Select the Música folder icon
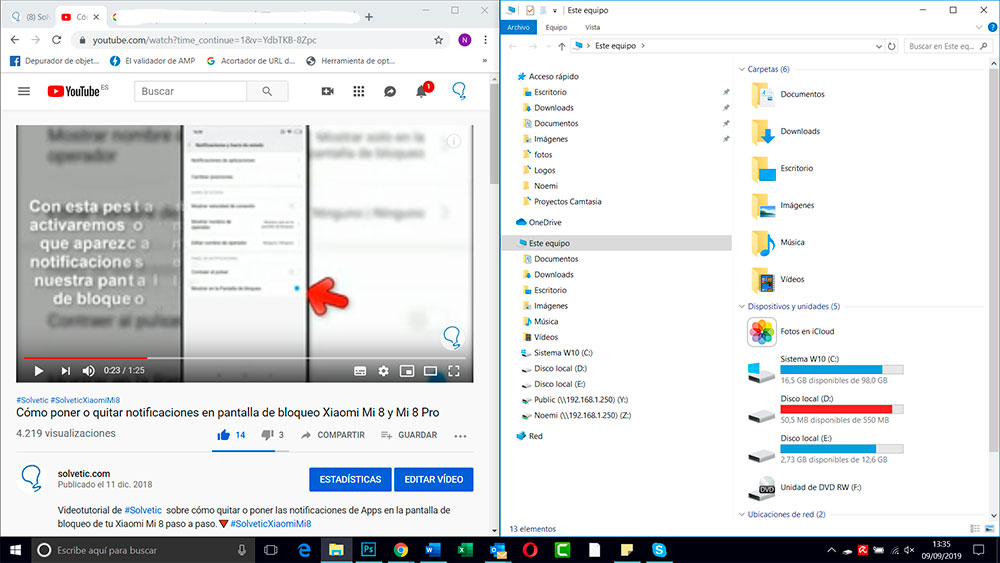Viewport: 1000px width, 563px height. [x=763, y=243]
